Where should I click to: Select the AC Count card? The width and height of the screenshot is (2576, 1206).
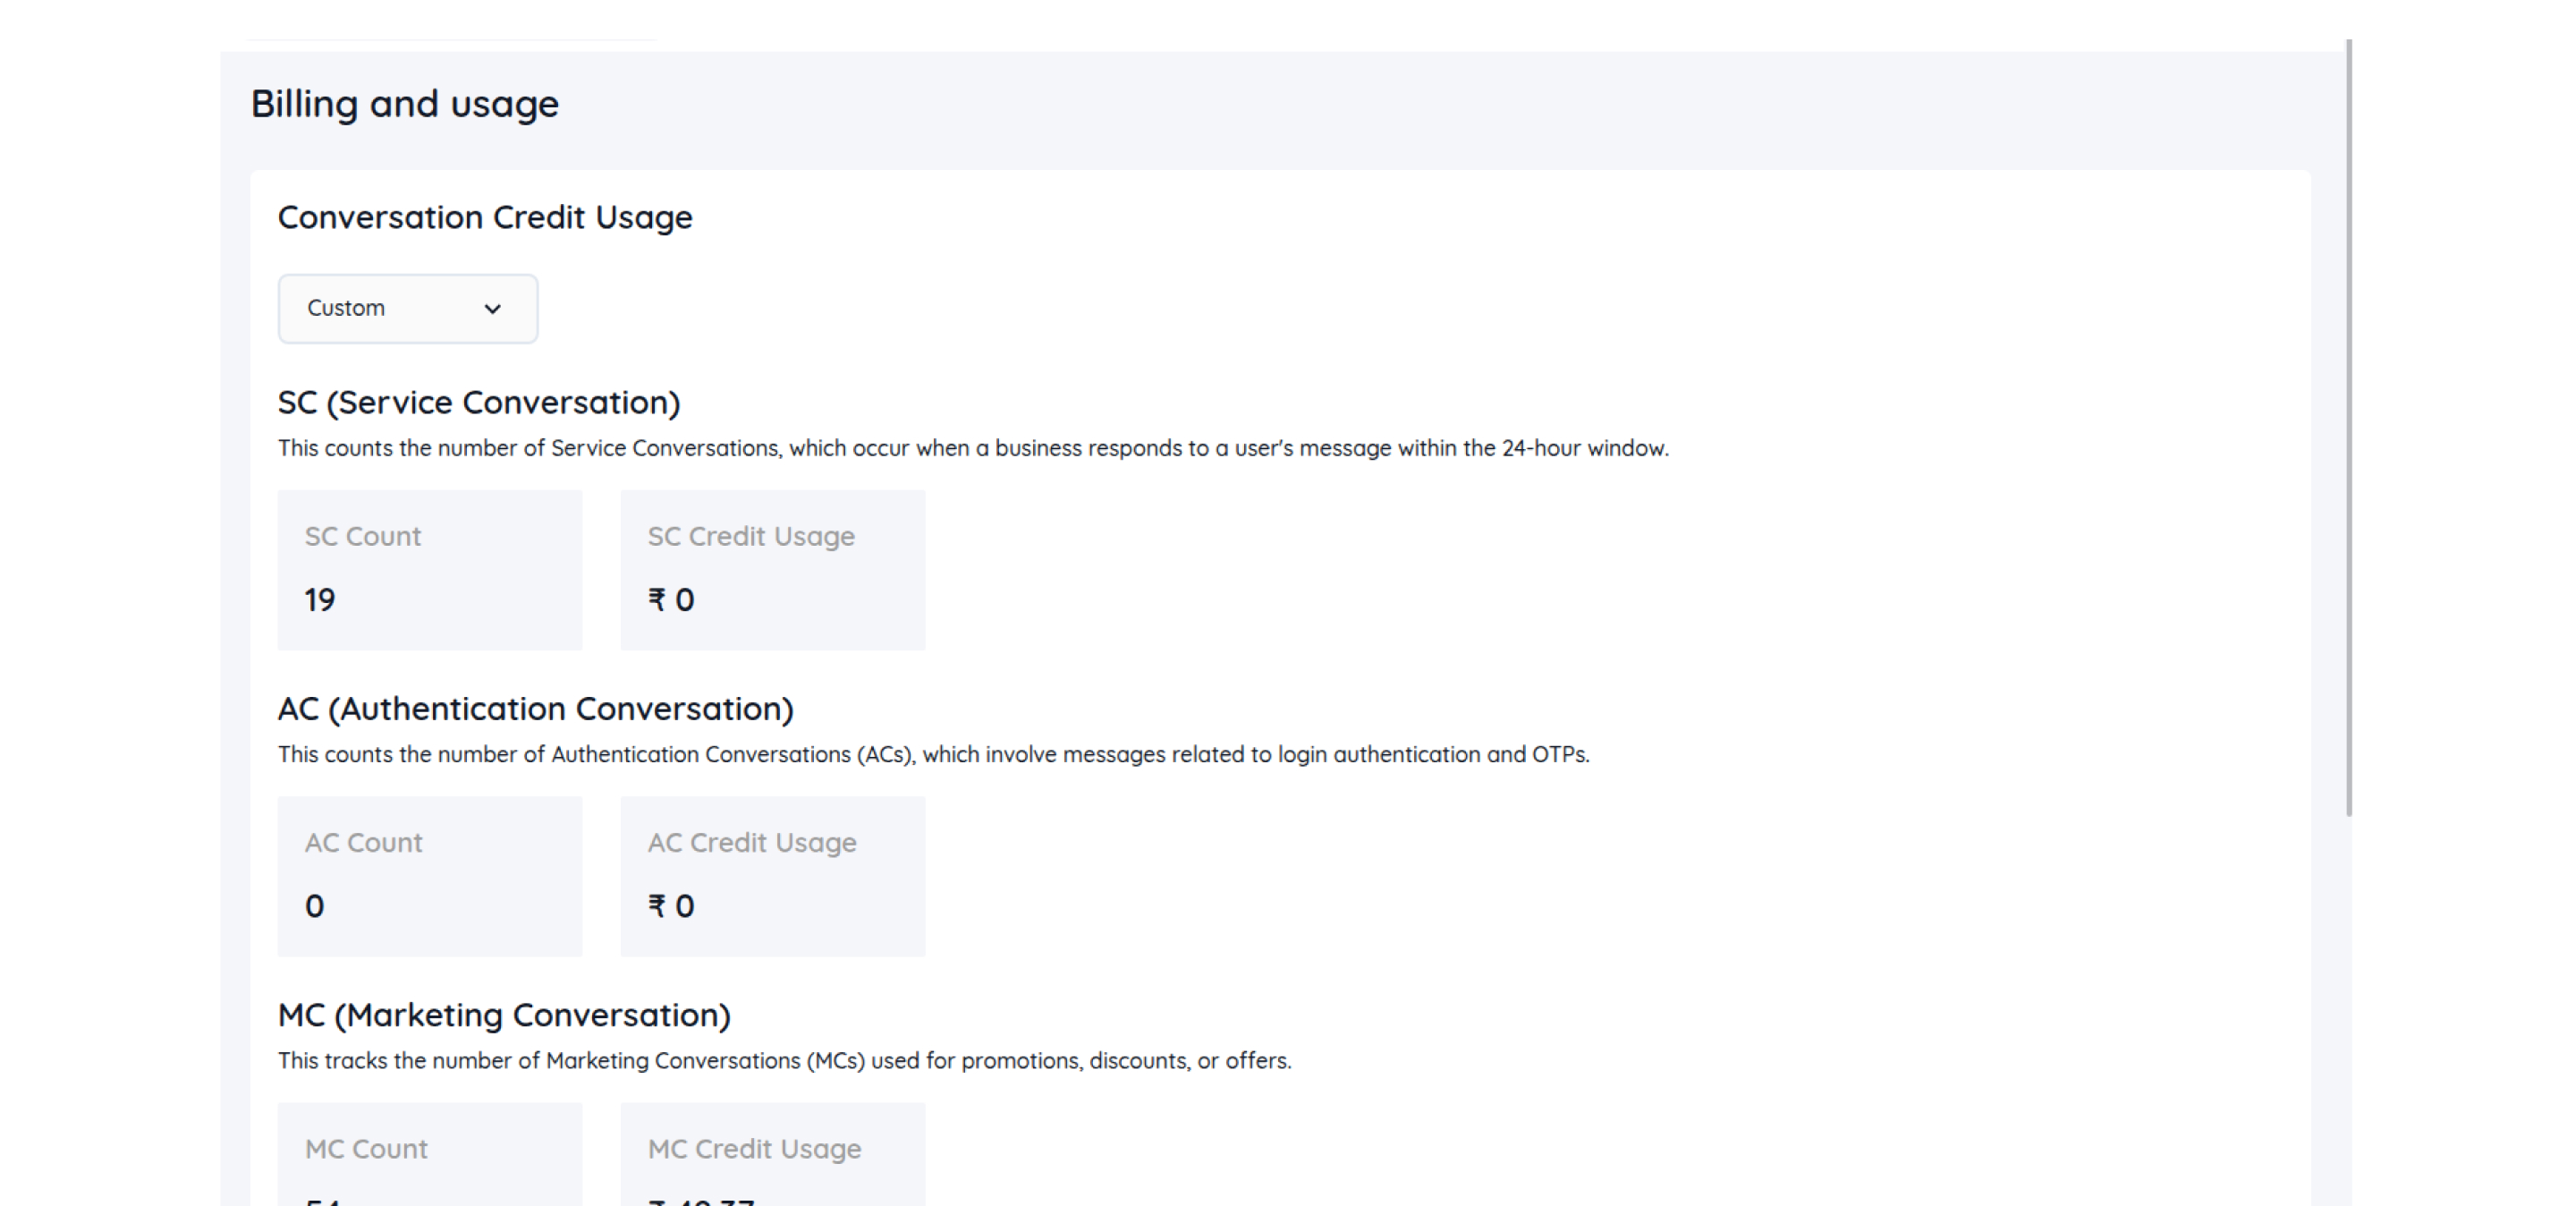[430, 875]
